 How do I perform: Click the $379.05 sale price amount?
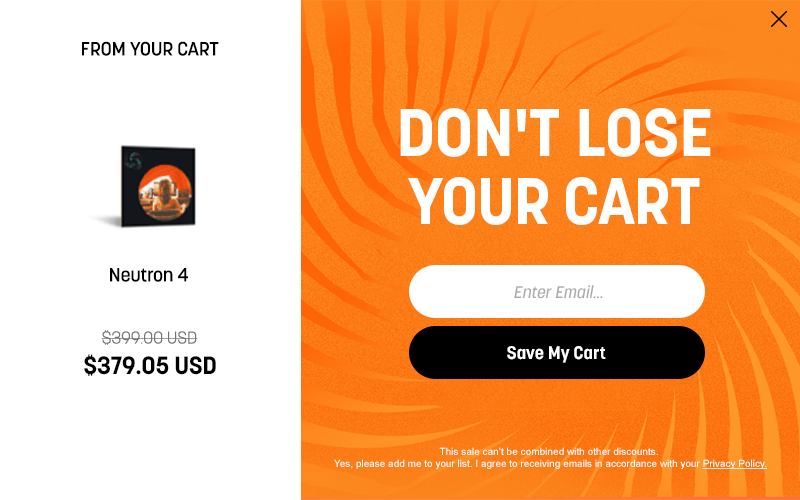point(126,366)
